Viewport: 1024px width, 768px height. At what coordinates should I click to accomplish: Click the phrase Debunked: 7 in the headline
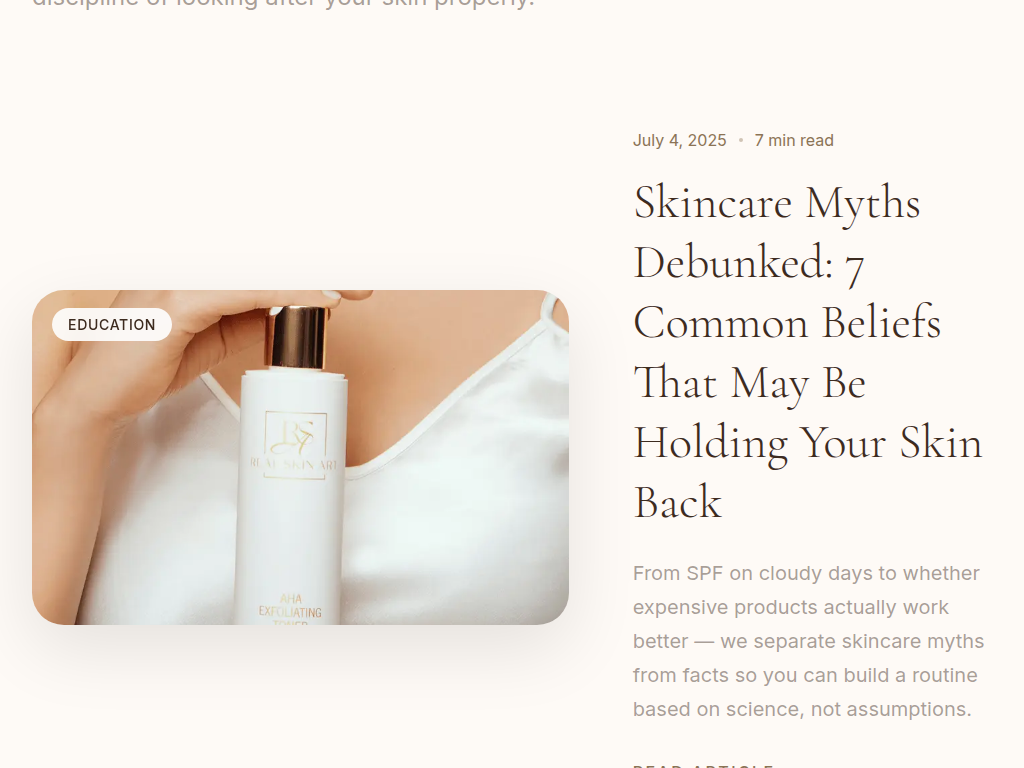pyautogui.click(x=749, y=263)
